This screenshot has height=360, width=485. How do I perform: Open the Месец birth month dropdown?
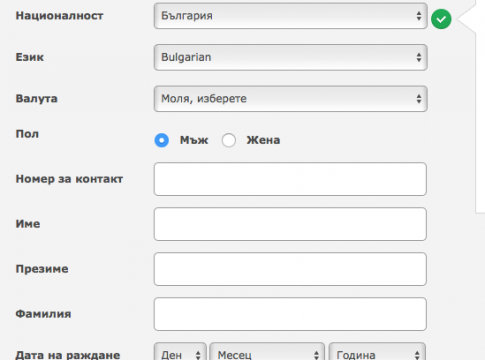(x=267, y=351)
